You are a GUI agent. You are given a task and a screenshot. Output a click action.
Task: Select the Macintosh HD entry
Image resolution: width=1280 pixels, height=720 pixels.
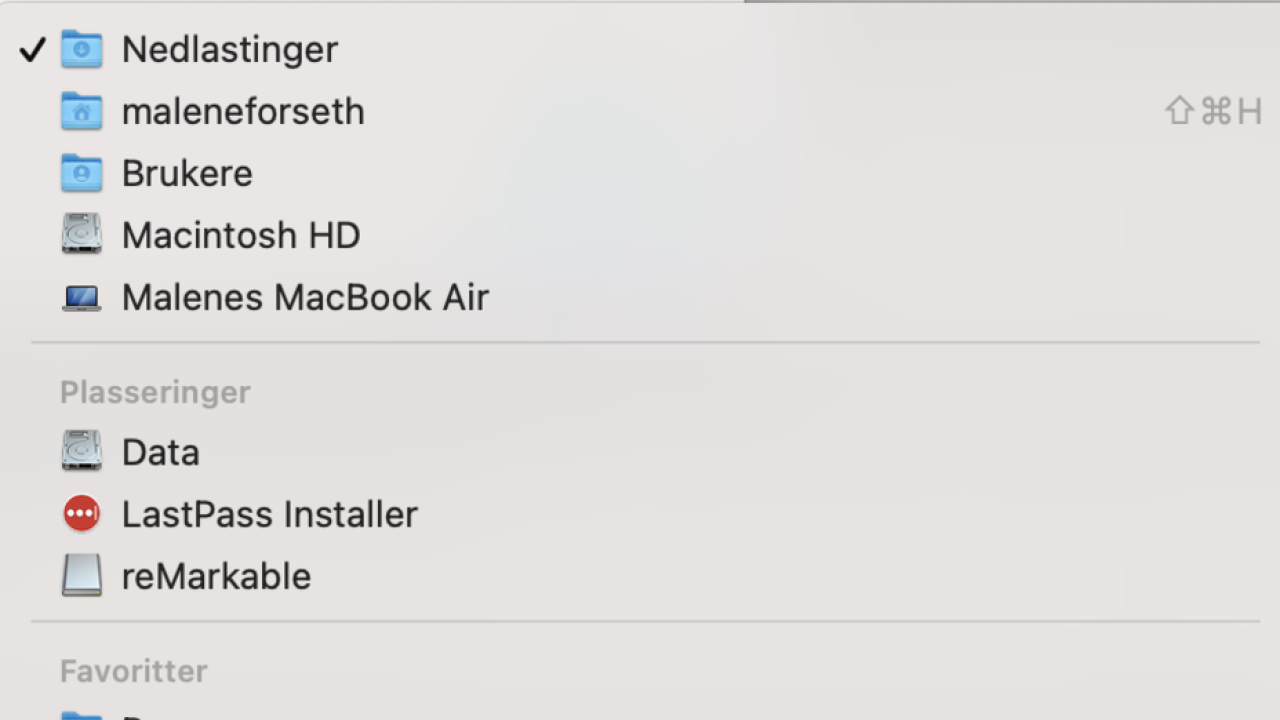(x=640, y=235)
